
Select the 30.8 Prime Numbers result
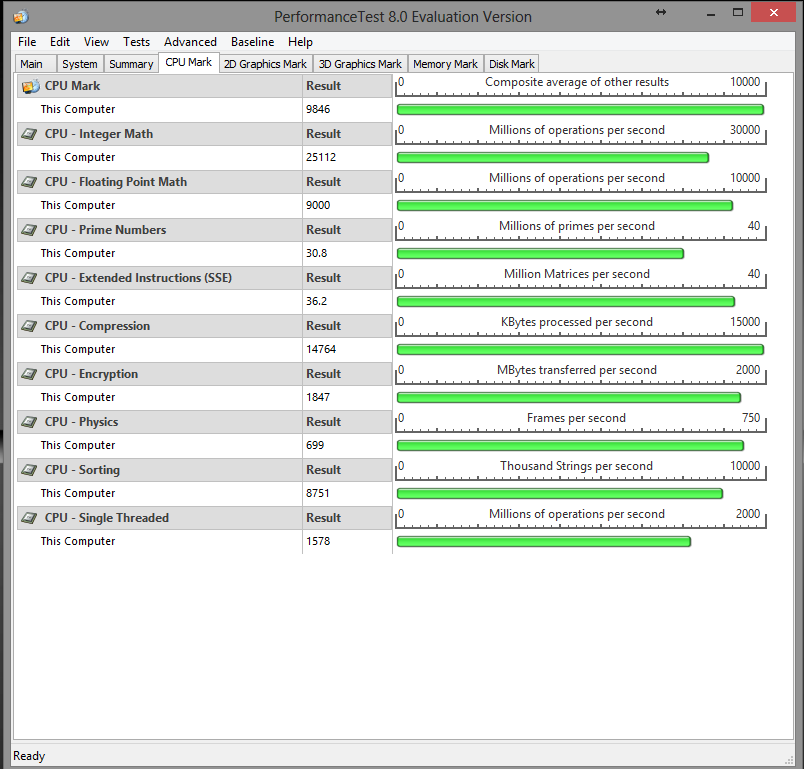pyautogui.click(x=317, y=253)
